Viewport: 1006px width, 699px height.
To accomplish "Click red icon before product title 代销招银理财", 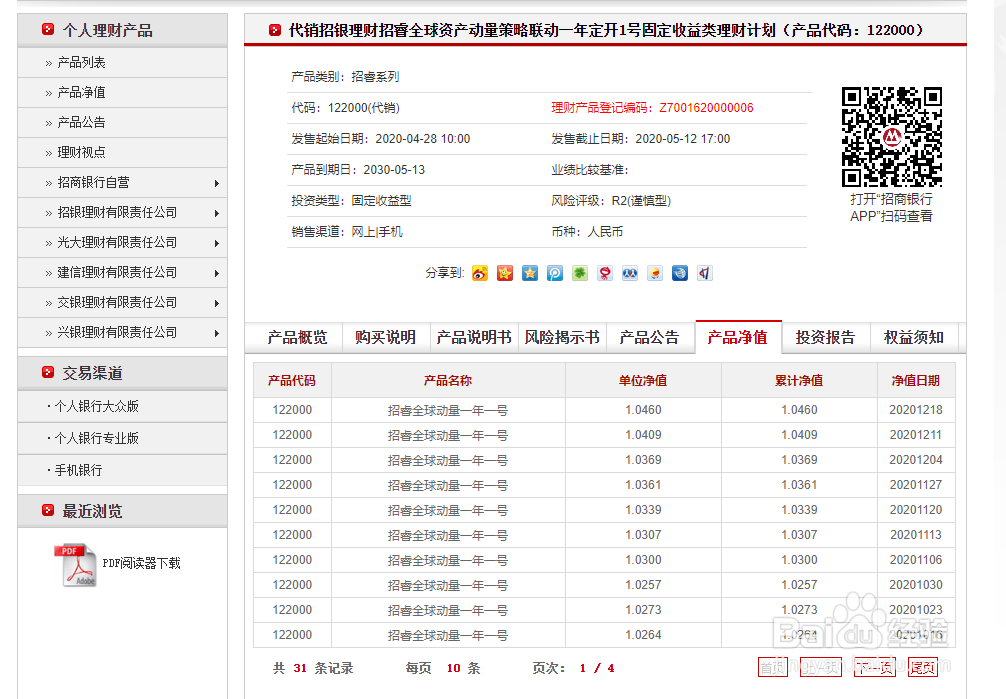I will pyautogui.click(x=275, y=30).
